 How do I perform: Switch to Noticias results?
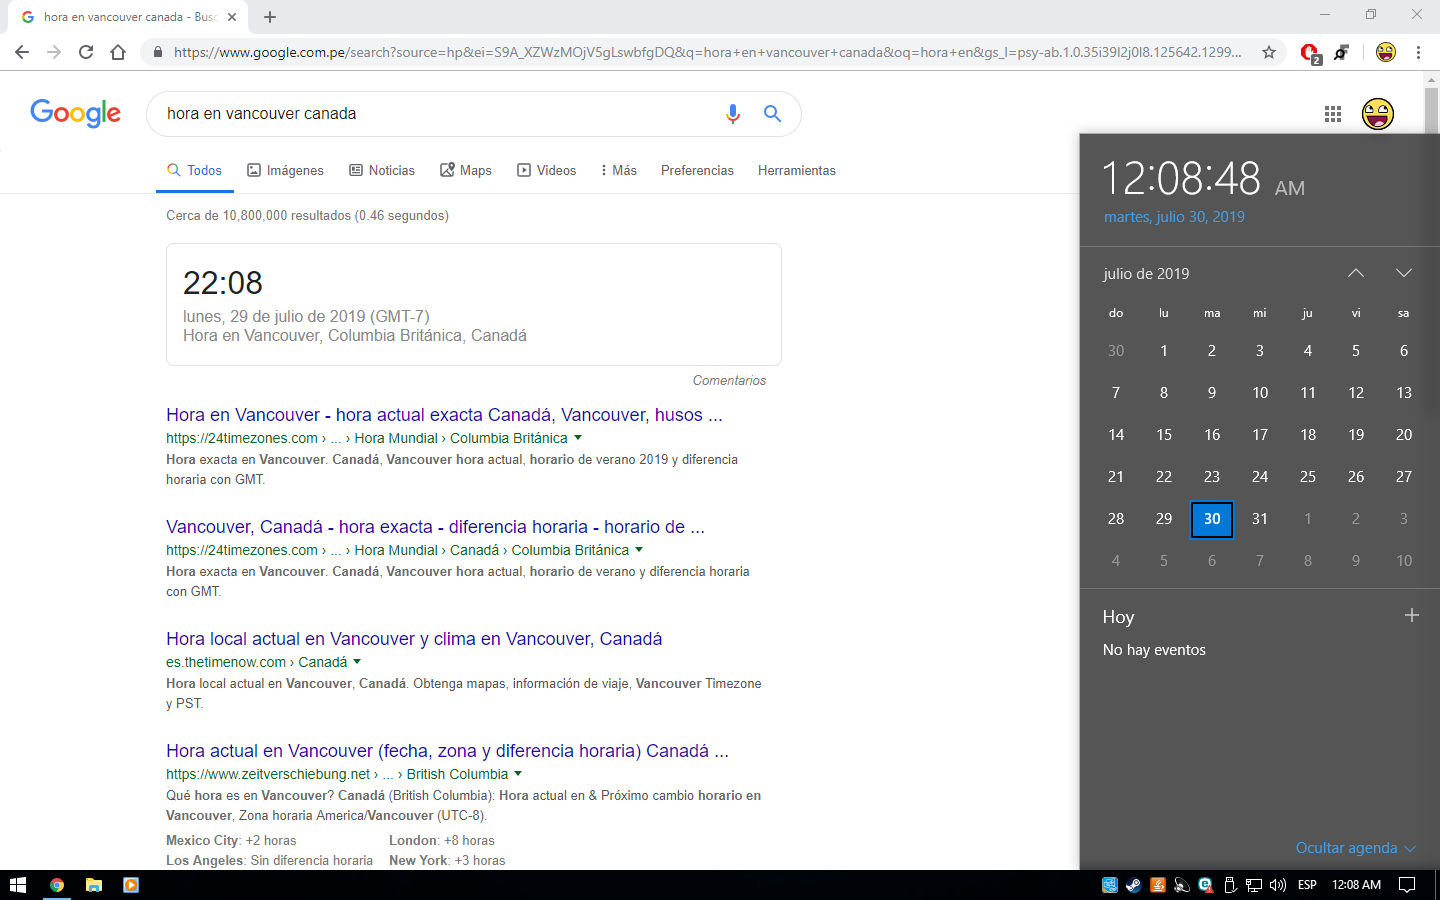click(382, 170)
